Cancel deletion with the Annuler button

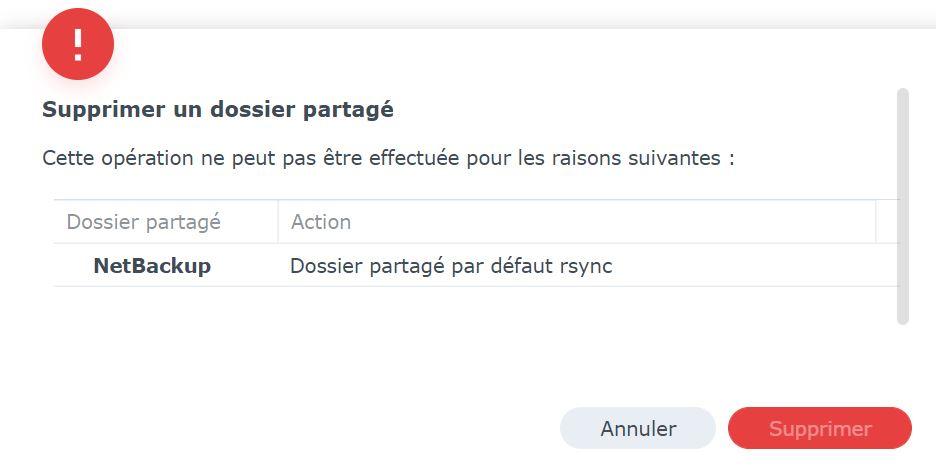click(x=638, y=428)
